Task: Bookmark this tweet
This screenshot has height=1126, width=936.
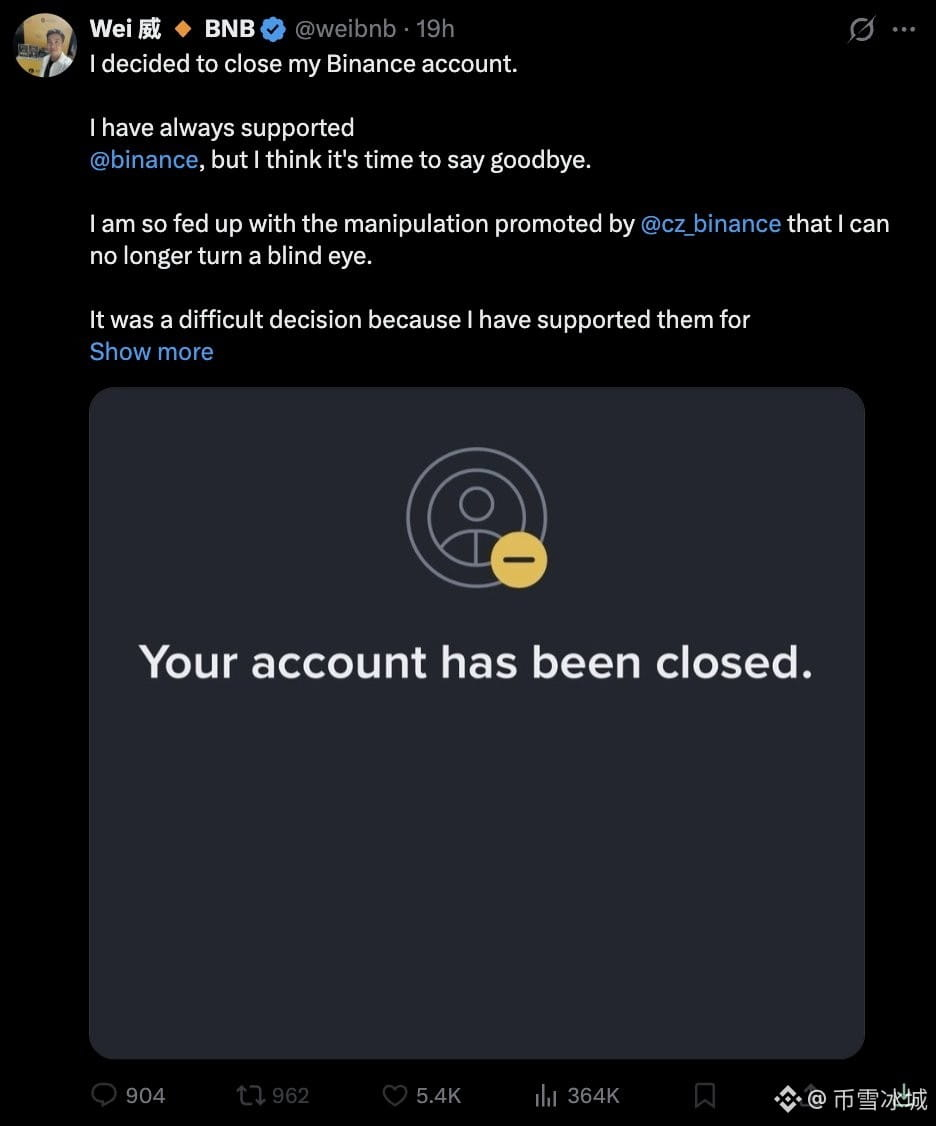Action: [705, 1095]
